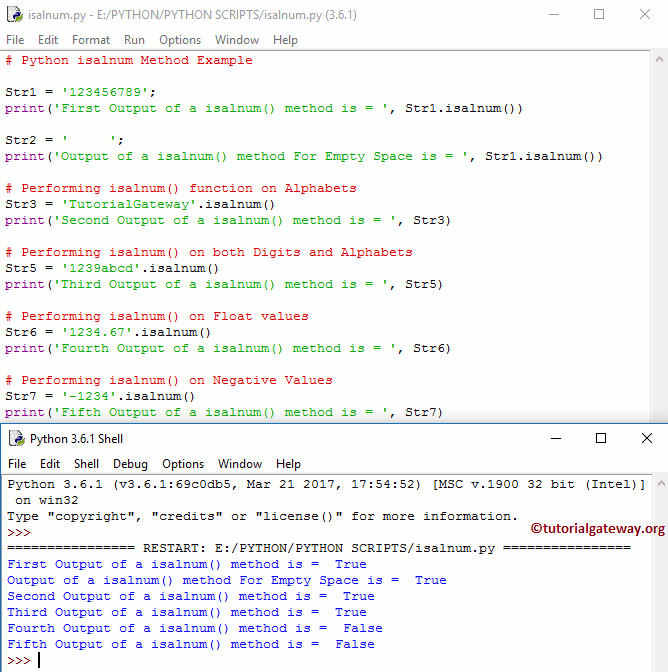This screenshot has width=668, height=672.
Task: Place cursor at the last >>> shell prompt
Action: [39, 660]
